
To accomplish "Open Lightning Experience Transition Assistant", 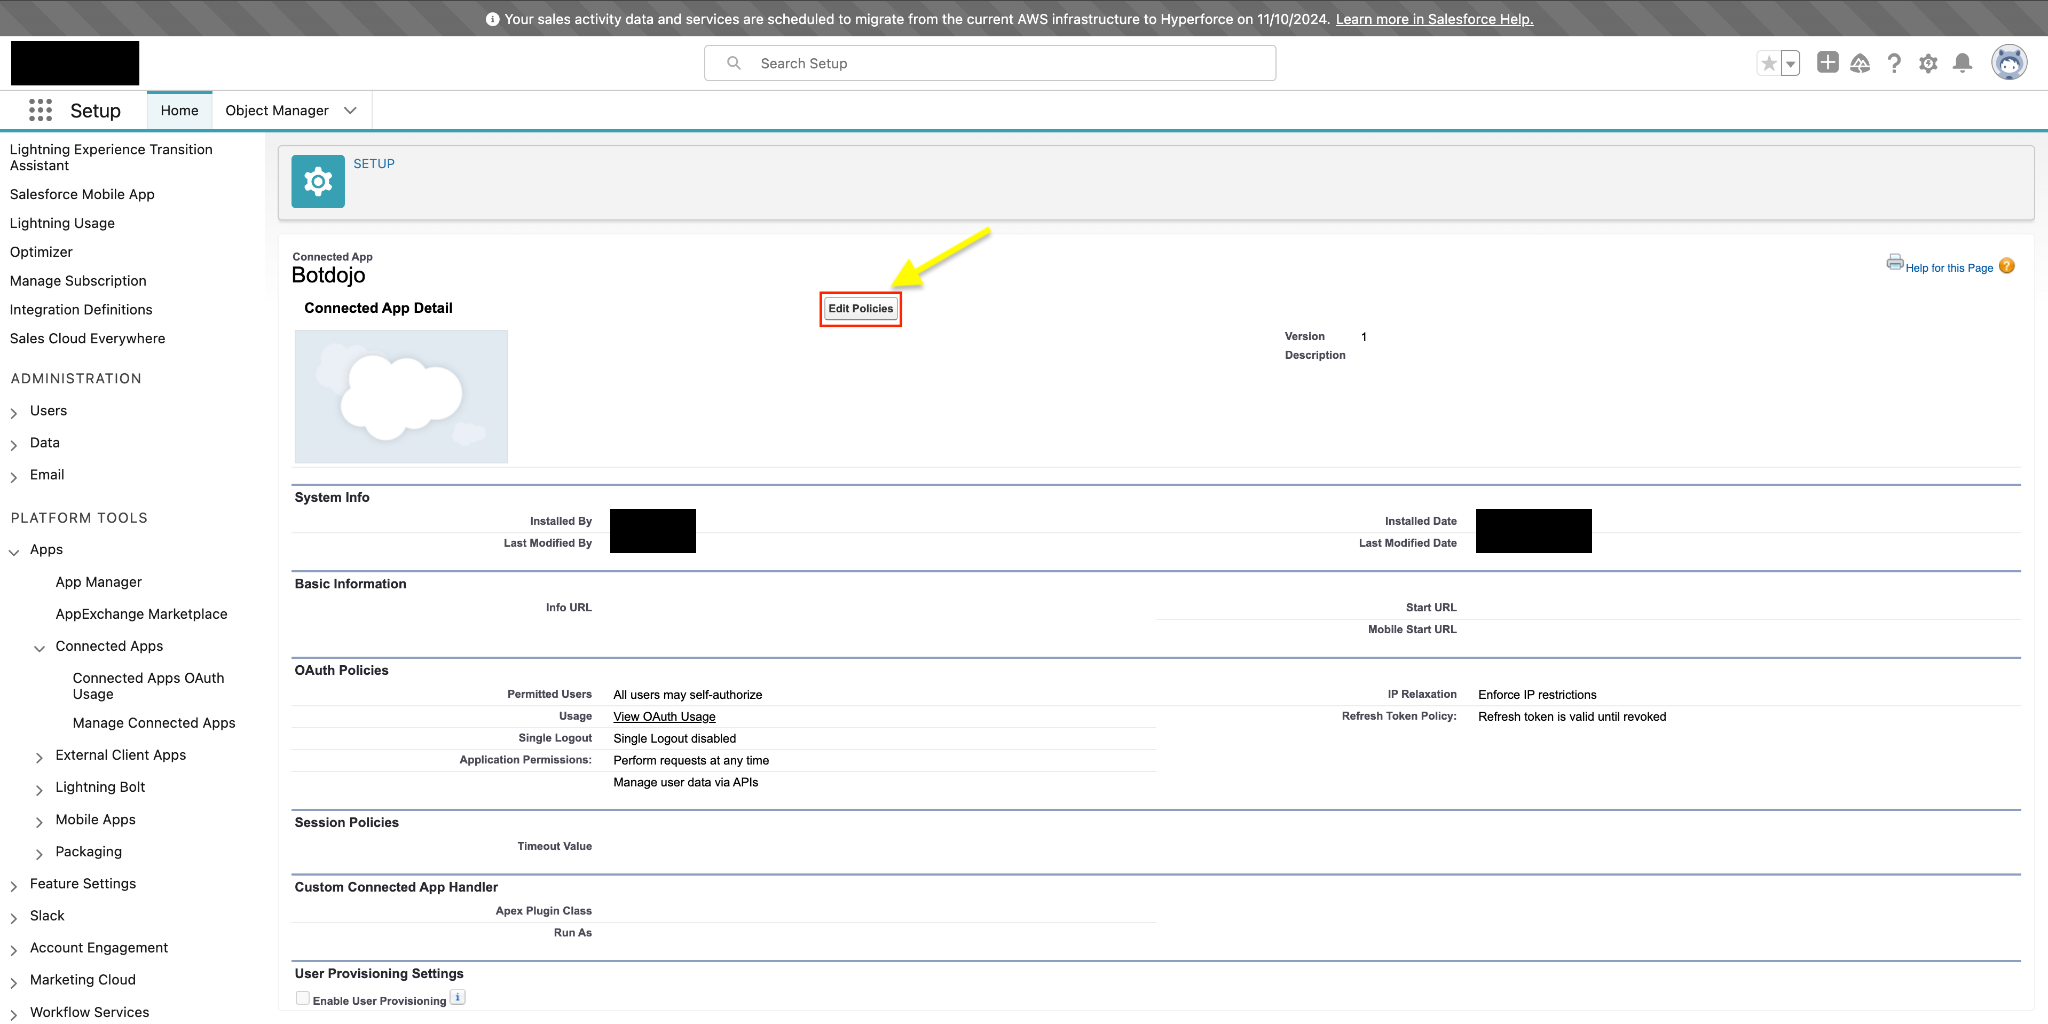I will tap(111, 157).
